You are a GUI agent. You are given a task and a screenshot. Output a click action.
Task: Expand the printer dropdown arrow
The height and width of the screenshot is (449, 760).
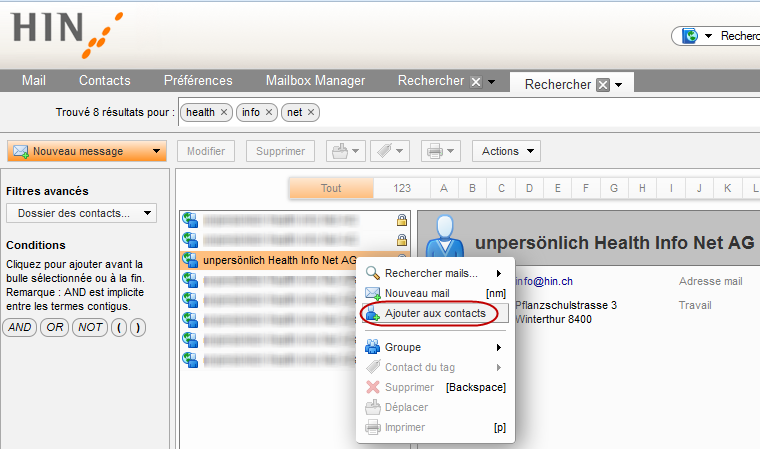[x=451, y=151]
